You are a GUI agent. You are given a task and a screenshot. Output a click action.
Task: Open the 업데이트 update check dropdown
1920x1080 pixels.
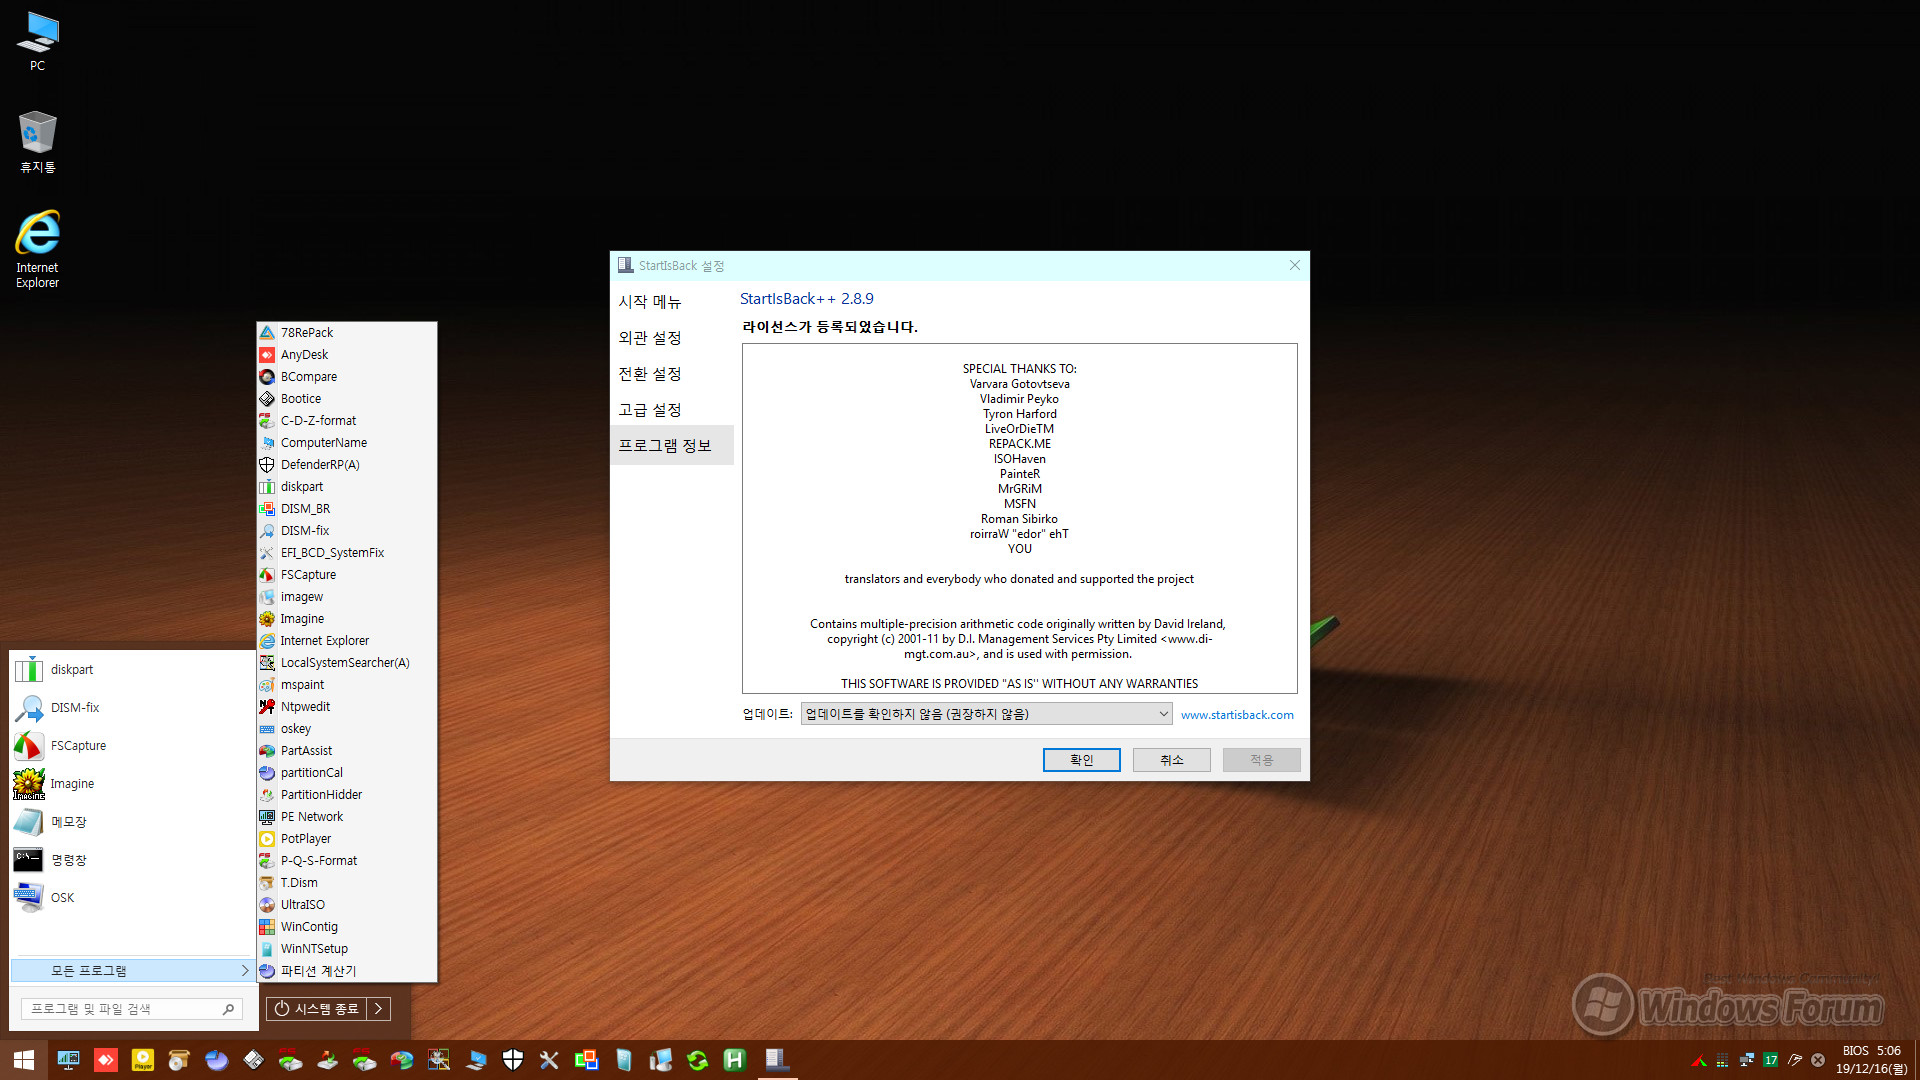[986, 714]
